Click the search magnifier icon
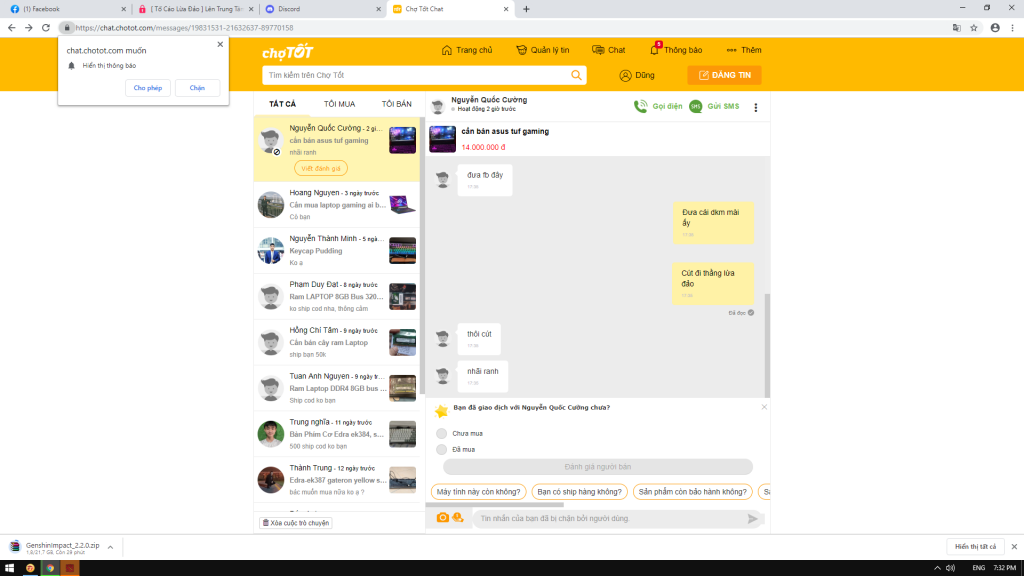Viewport: 1024px width, 576px height. click(x=576, y=75)
